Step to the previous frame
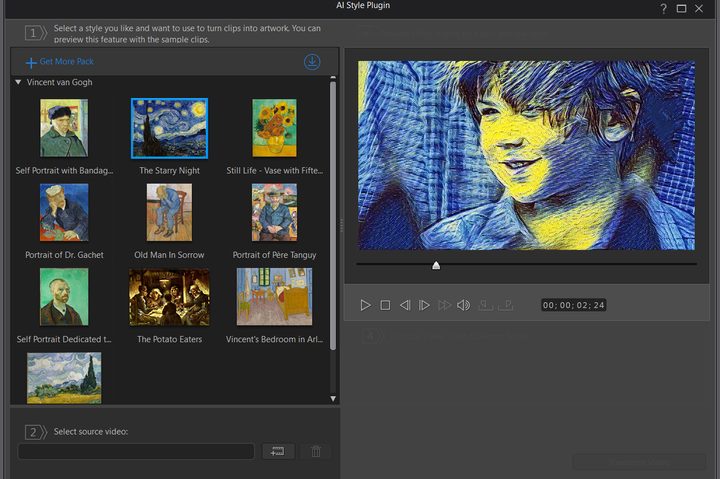The height and width of the screenshot is (479, 720). (405, 305)
